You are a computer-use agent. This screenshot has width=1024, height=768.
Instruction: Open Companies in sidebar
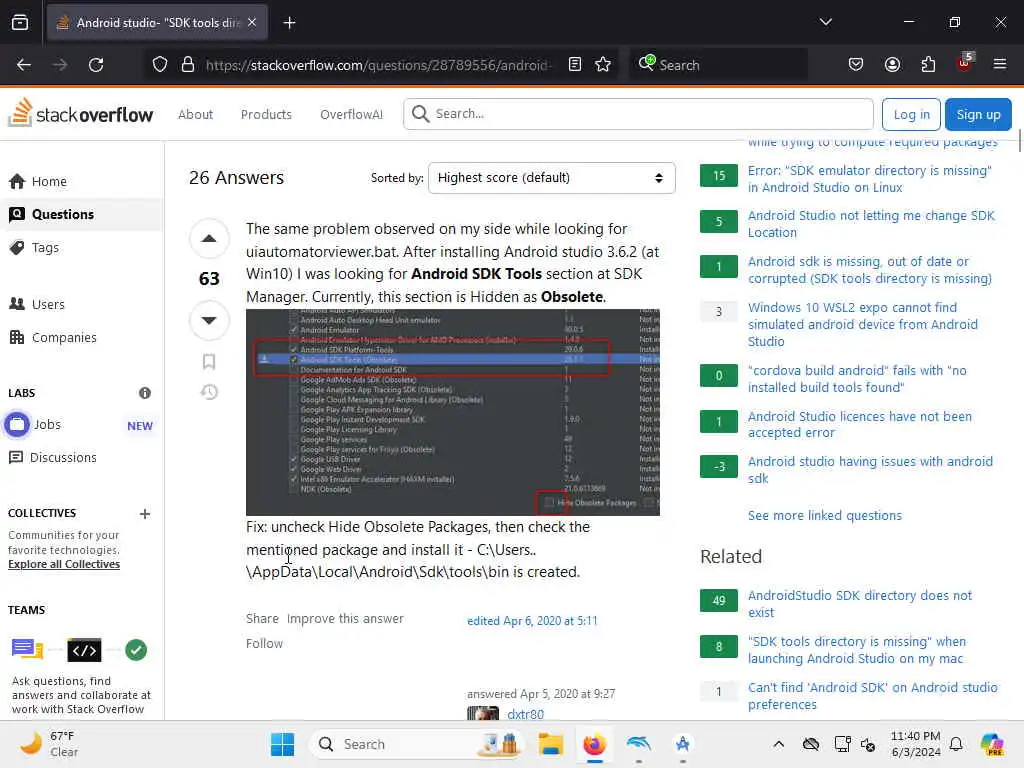[x=54, y=338]
